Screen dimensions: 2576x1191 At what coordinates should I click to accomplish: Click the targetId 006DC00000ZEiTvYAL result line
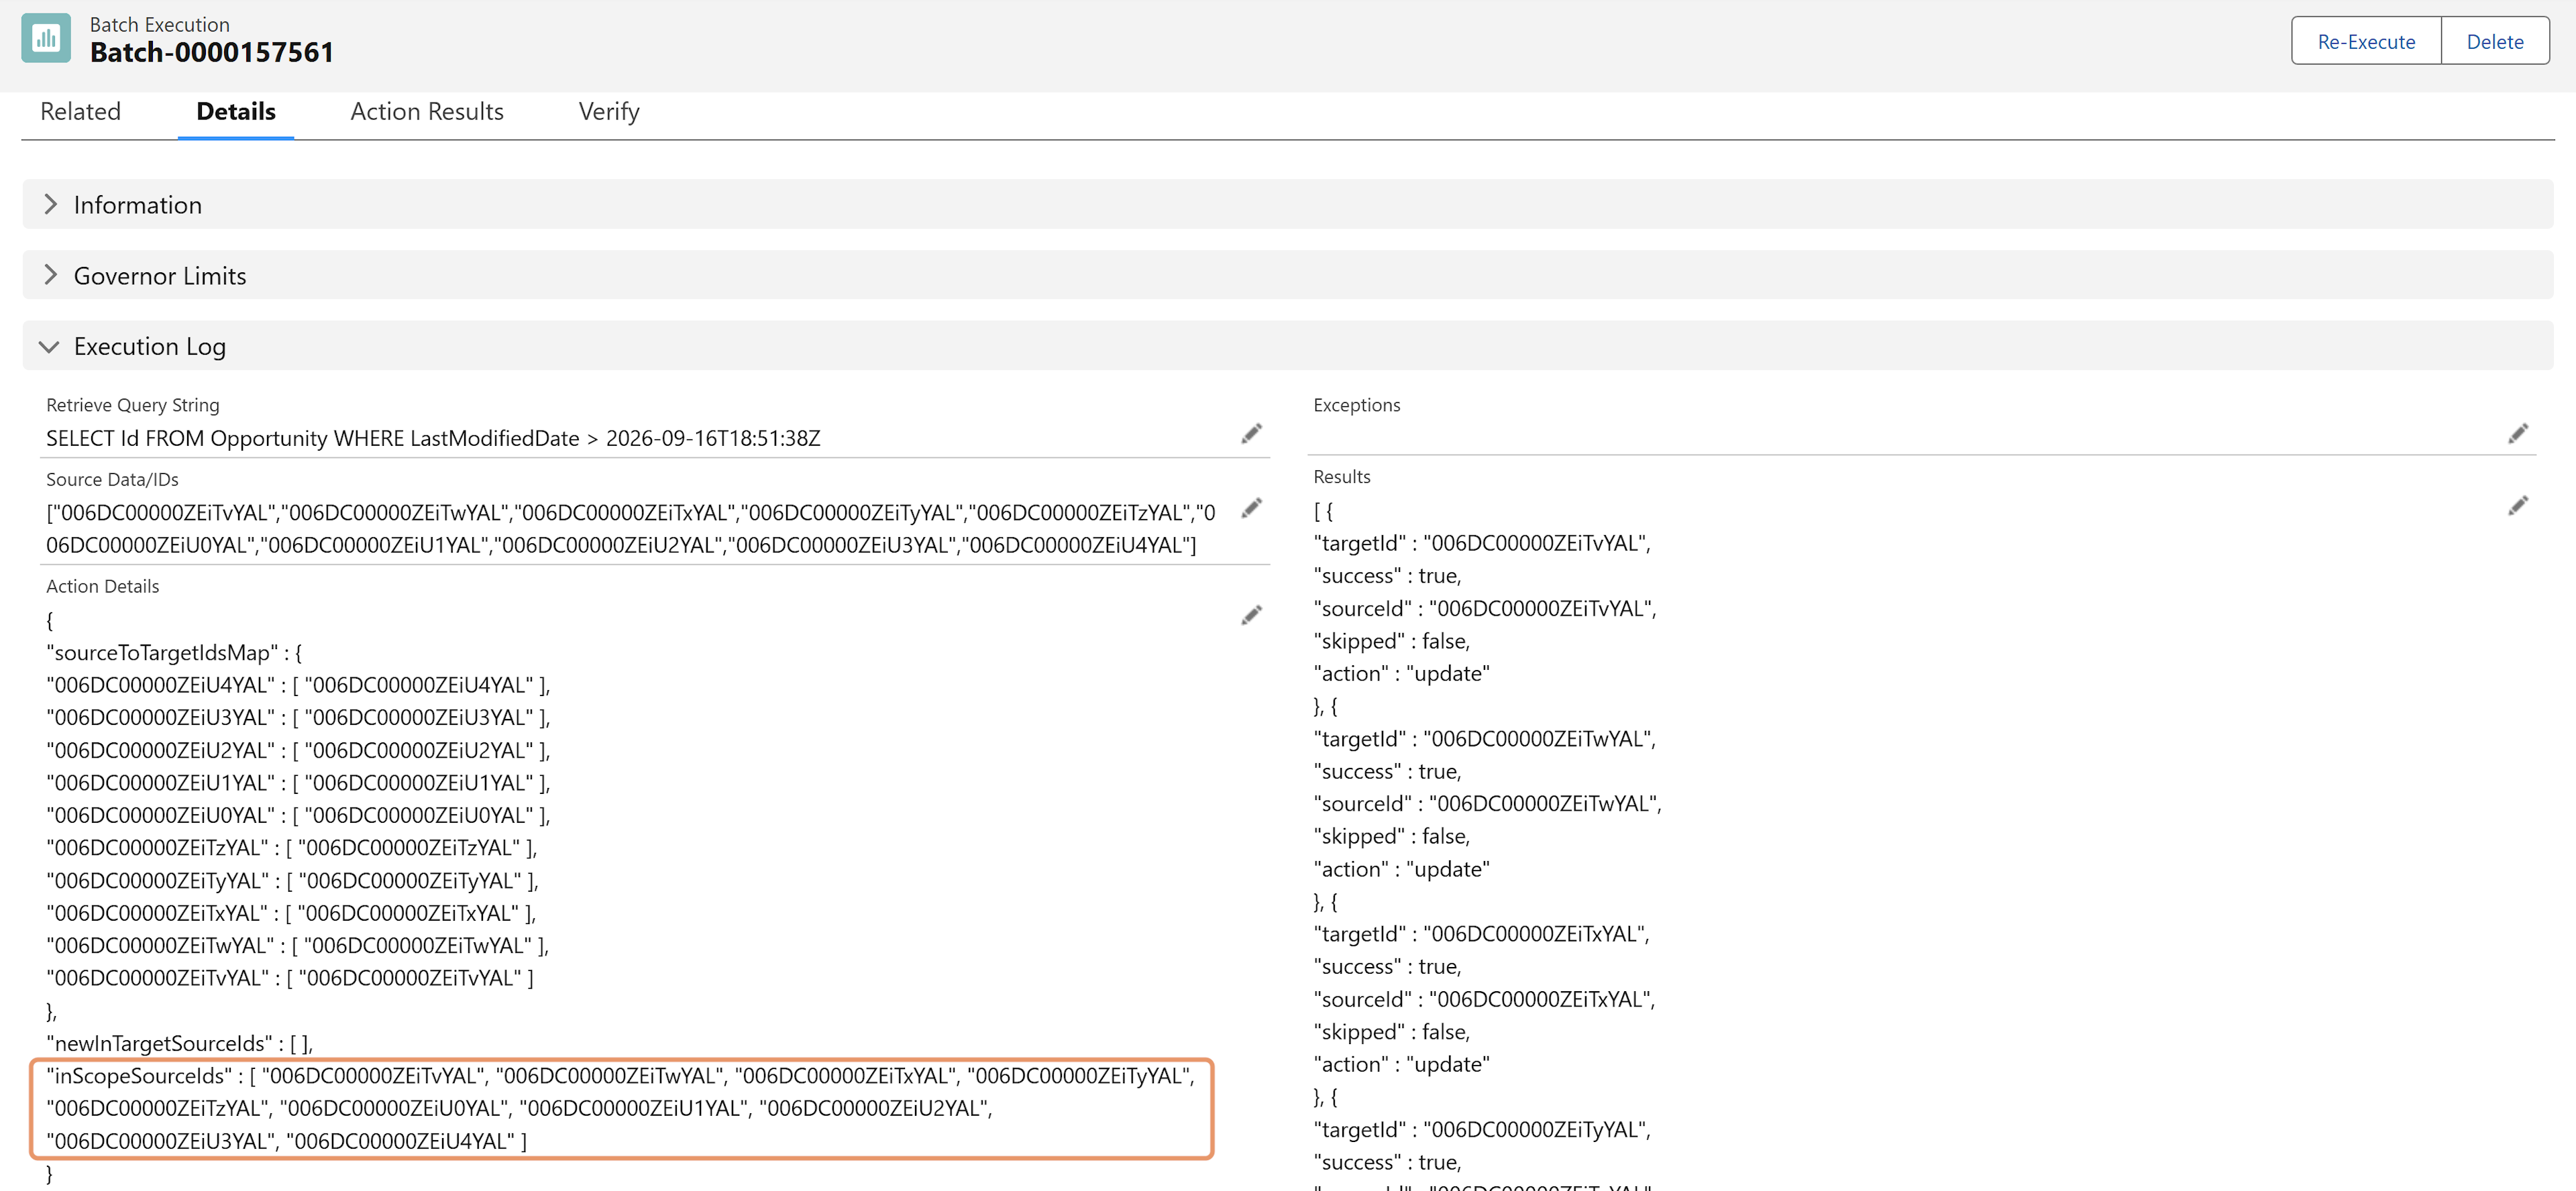point(1482,543)
